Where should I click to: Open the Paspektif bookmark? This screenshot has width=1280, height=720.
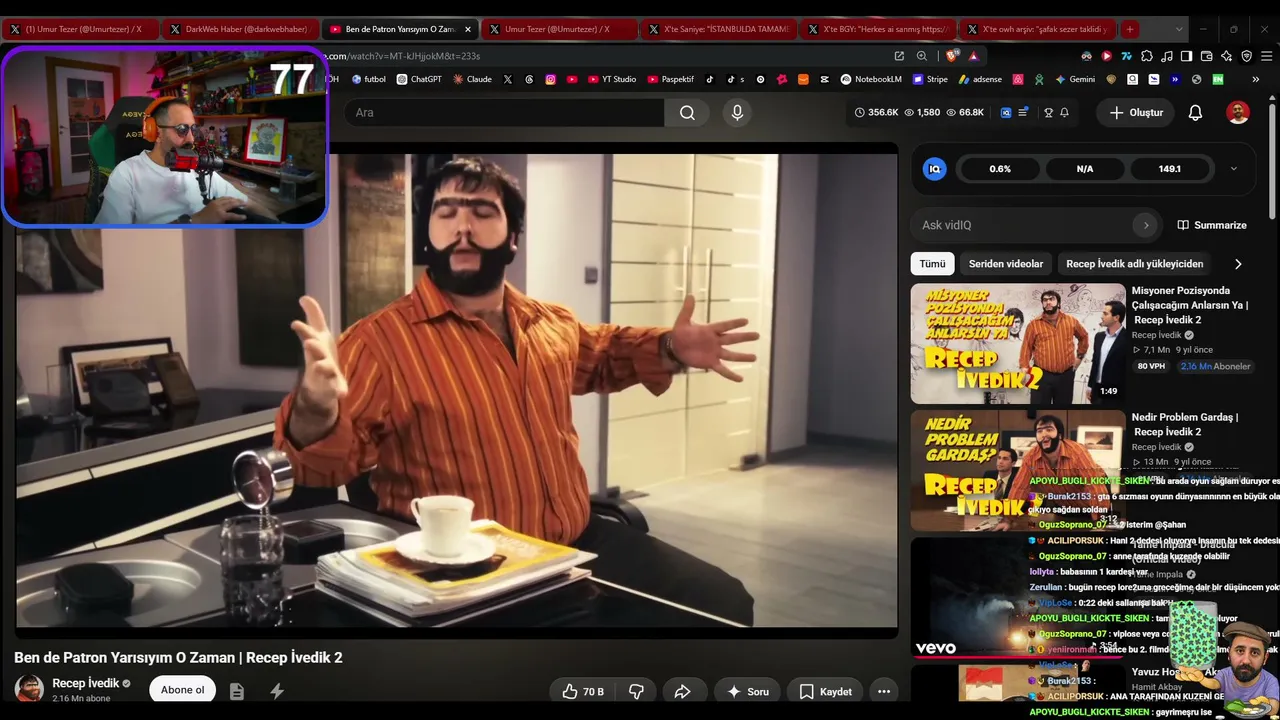point(671,79)
